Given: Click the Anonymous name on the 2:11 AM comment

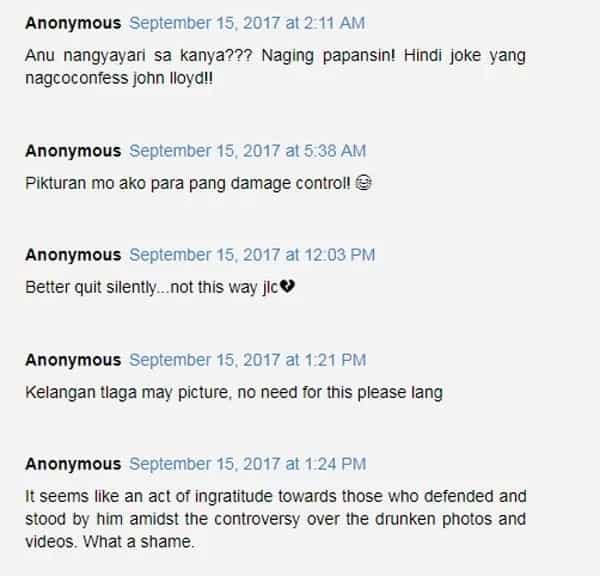Looking at the screenshot, I should [73, 23].
